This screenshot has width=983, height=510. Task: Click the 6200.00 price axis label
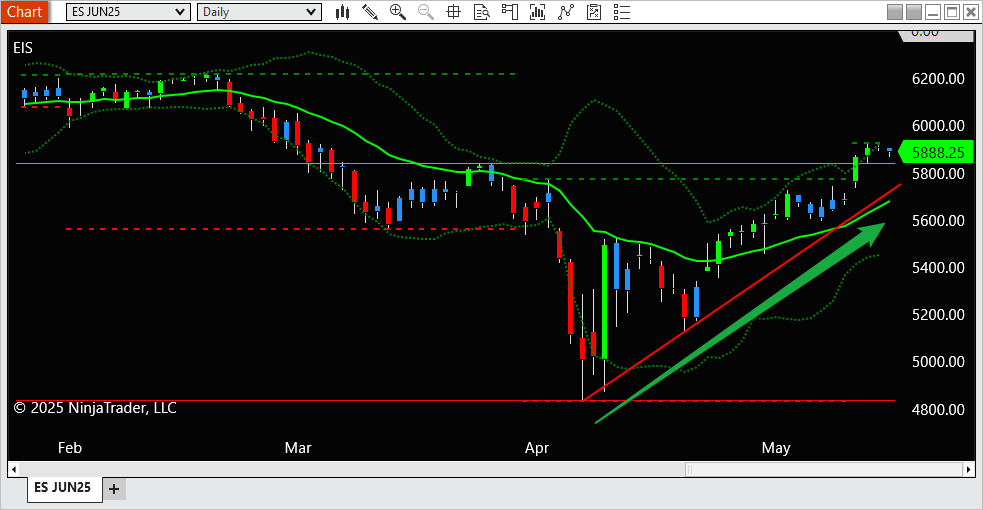[938, 79]
